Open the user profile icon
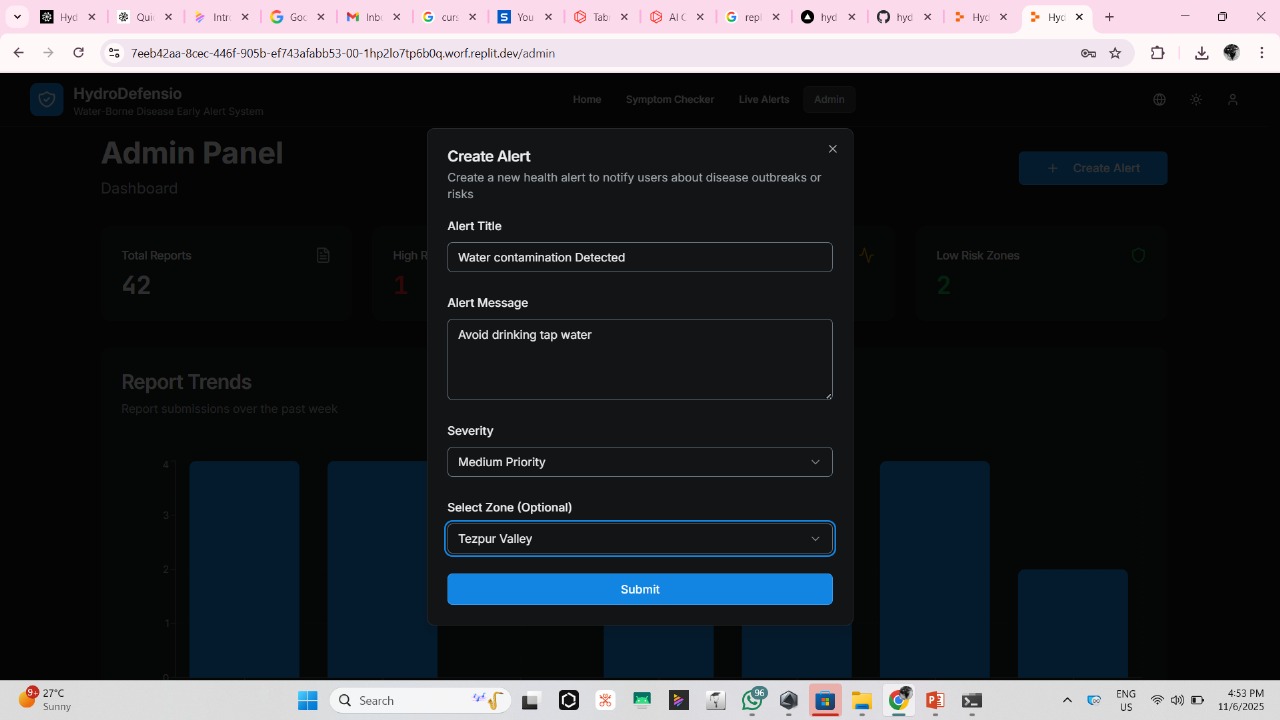The image size is (1280, 720). (1233, 100)
